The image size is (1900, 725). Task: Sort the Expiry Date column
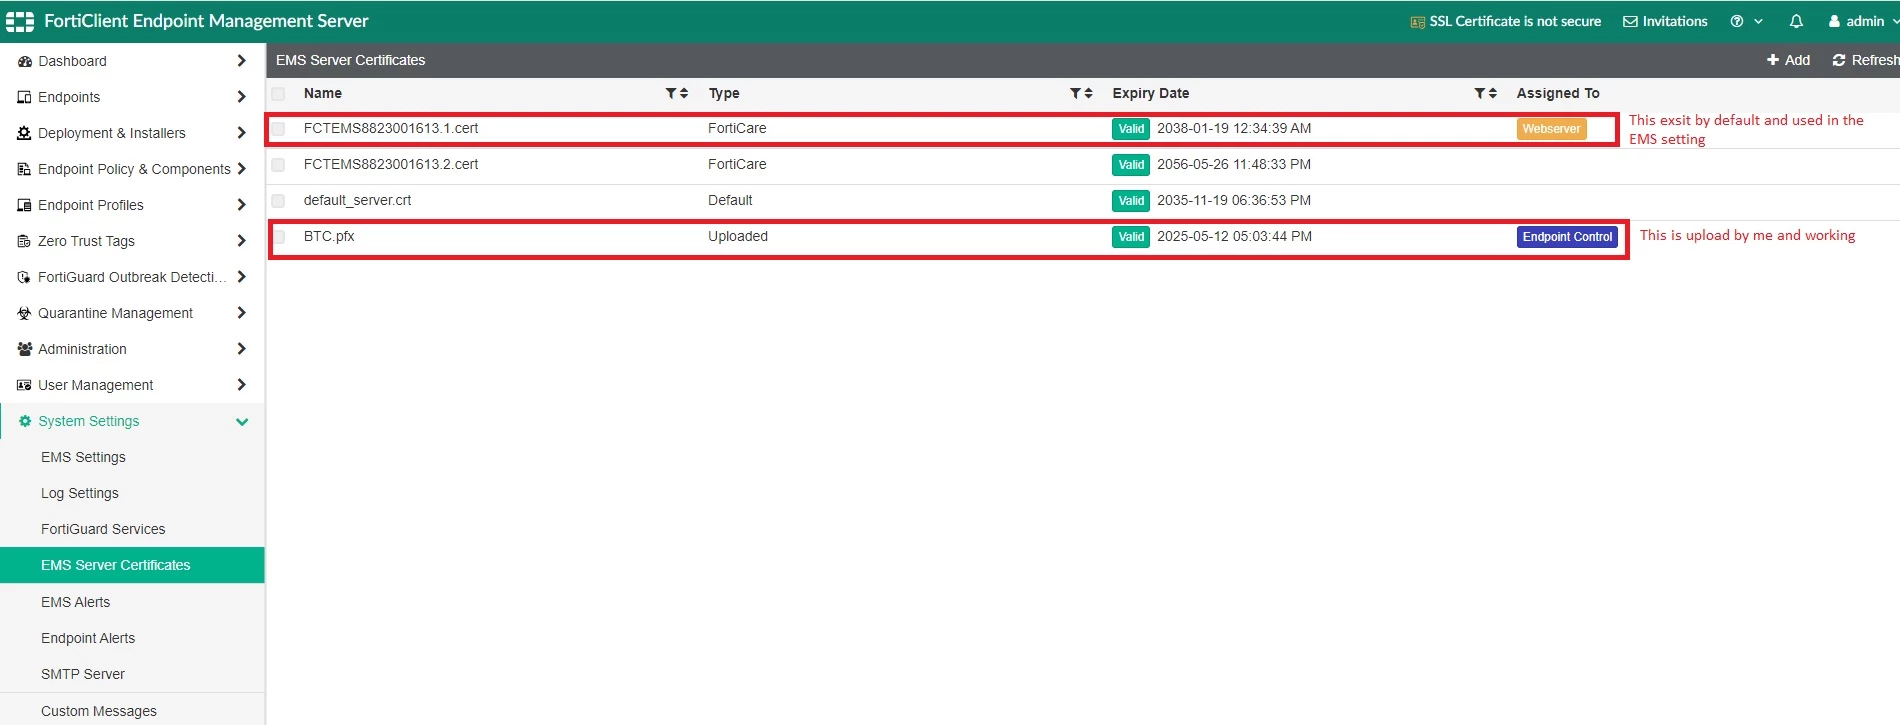tap(1492, 93)
